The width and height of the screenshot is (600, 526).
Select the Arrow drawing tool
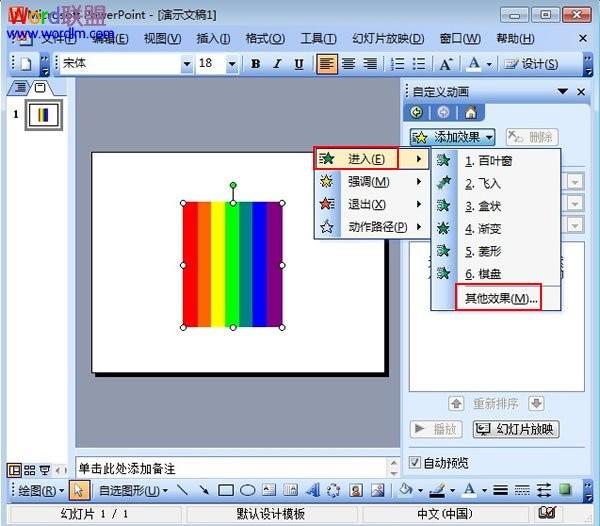(x=204, y=490)
